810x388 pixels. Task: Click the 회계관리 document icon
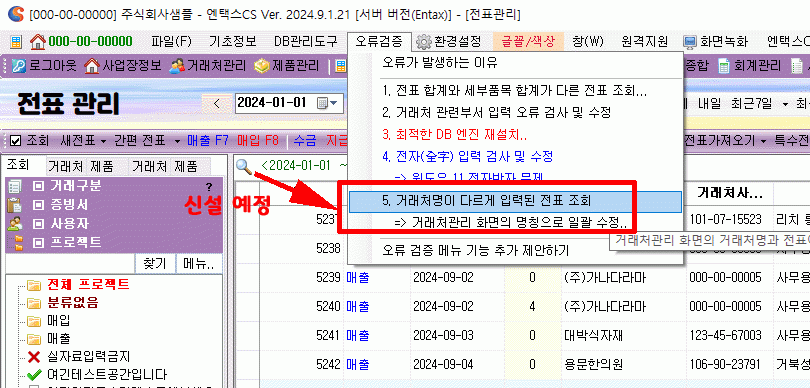point(724,66)
